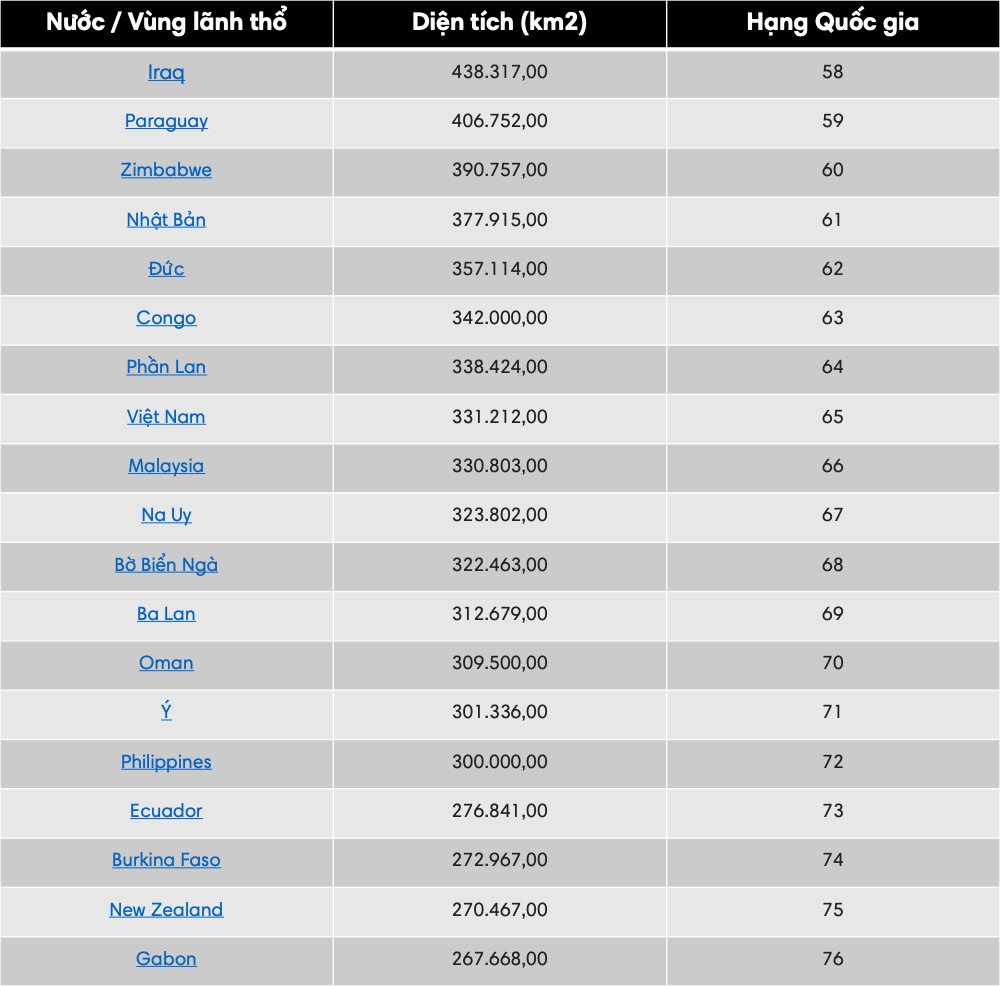Click the Zimbabwe hyperlink

(x=166, y=170)
